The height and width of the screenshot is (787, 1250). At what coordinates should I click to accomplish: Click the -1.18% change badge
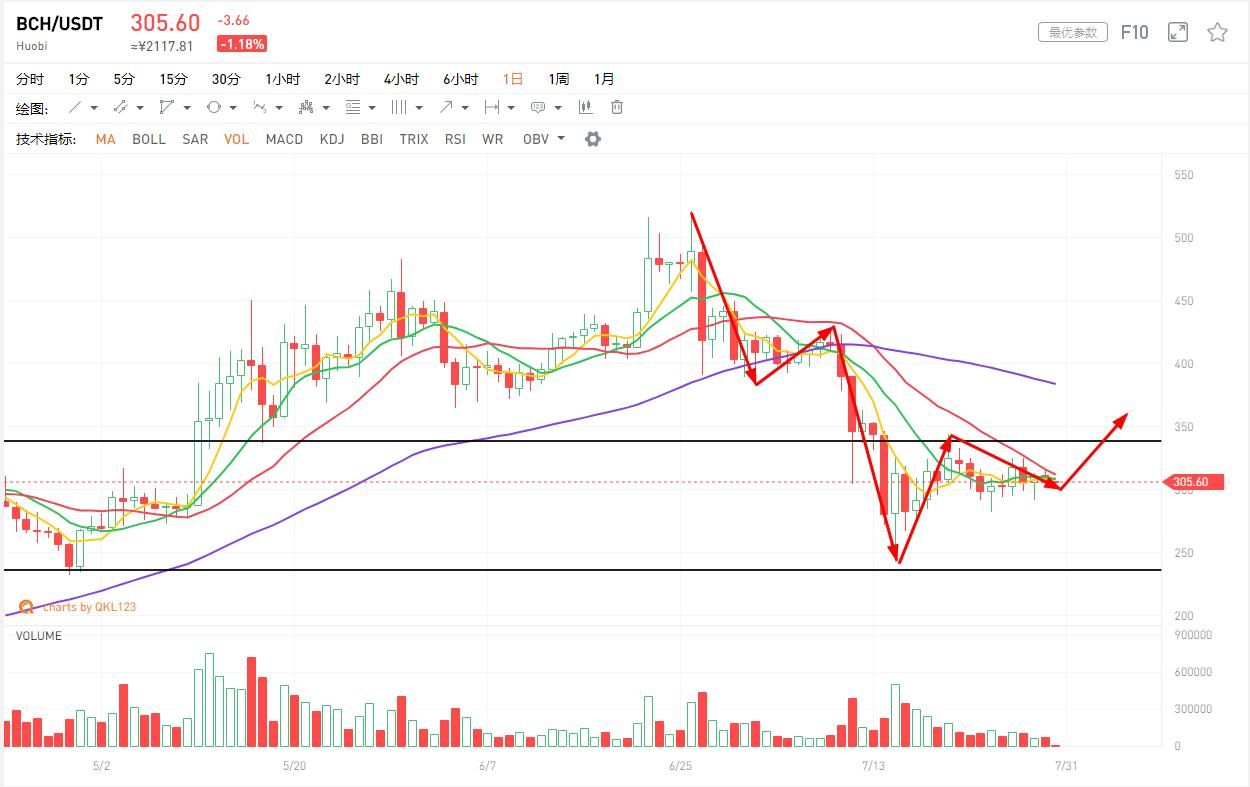pyautogui.click(x=242, y=44)
